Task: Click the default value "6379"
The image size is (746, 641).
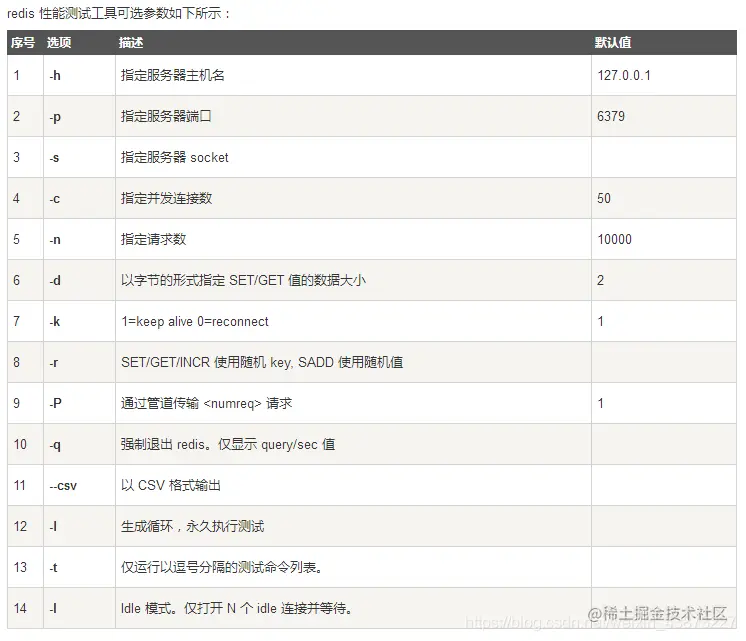Action: [611, 116]
